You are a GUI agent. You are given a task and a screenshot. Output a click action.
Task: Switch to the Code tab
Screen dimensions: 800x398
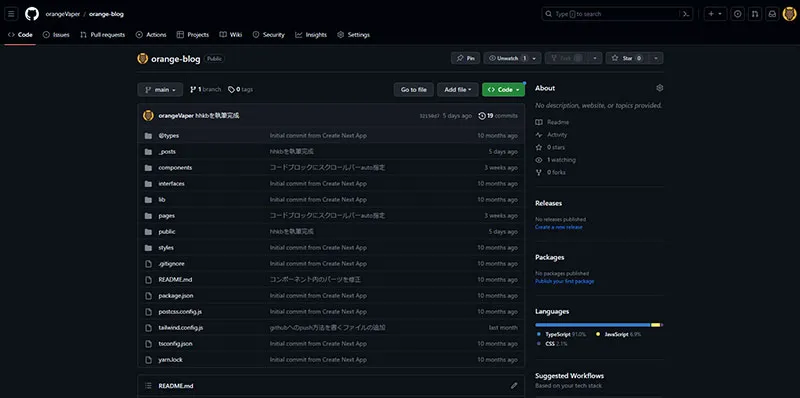point(20,35)
